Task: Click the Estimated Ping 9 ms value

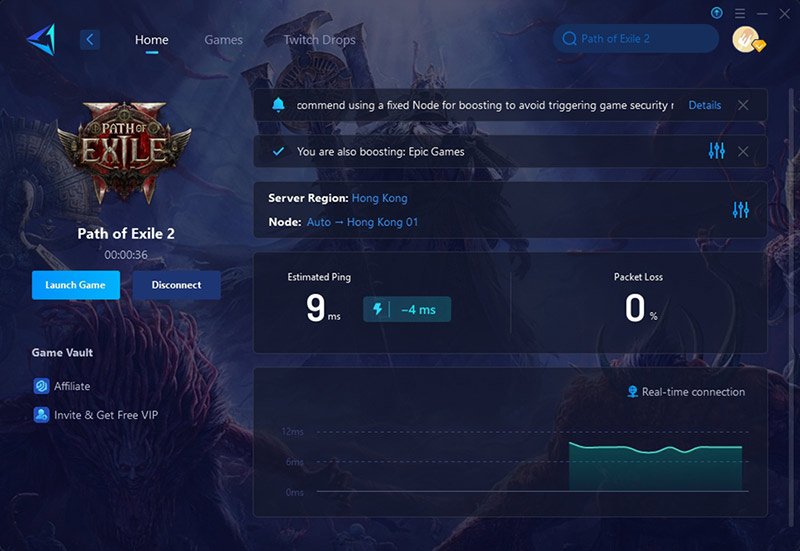Action: pos(322,309)
